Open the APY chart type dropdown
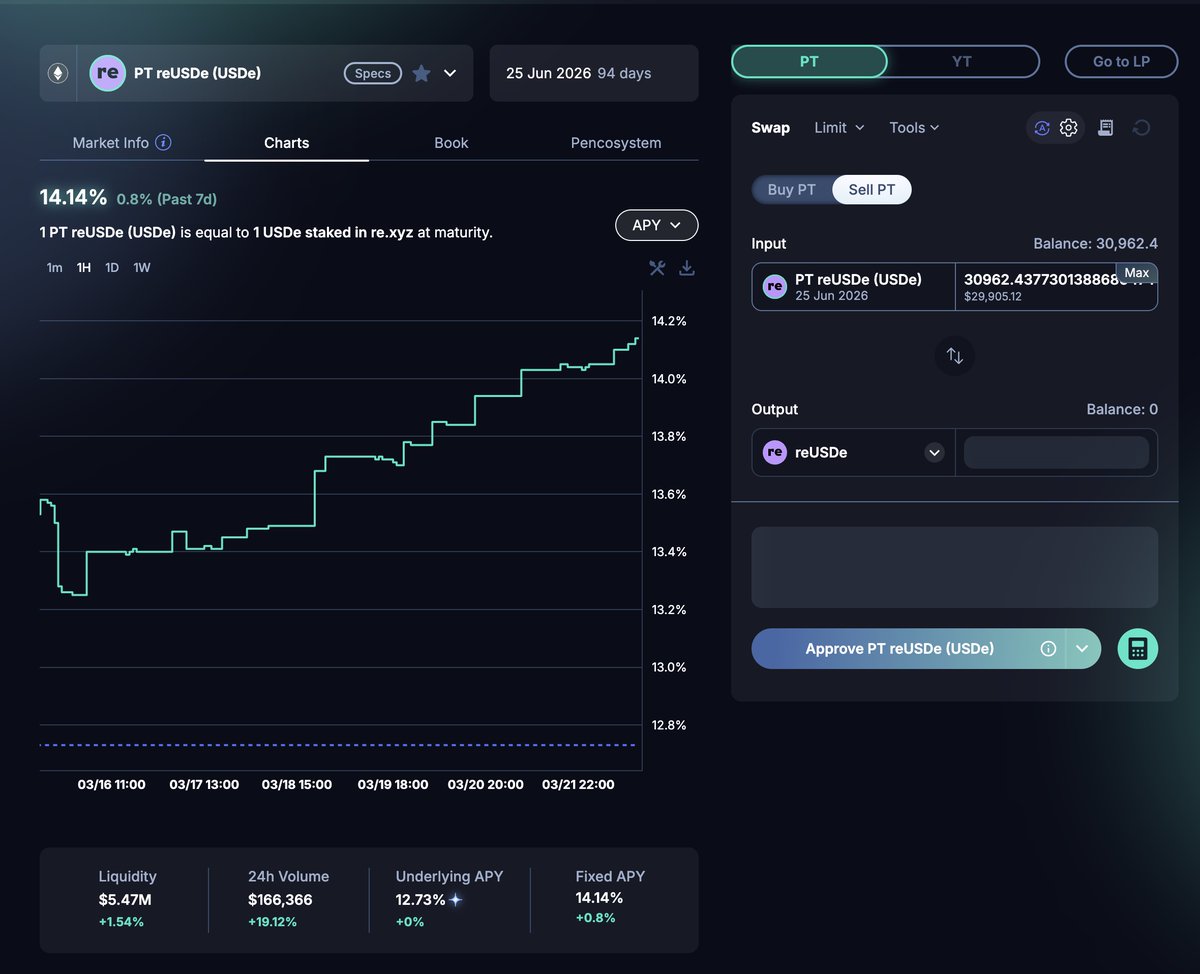 point(657,225)
